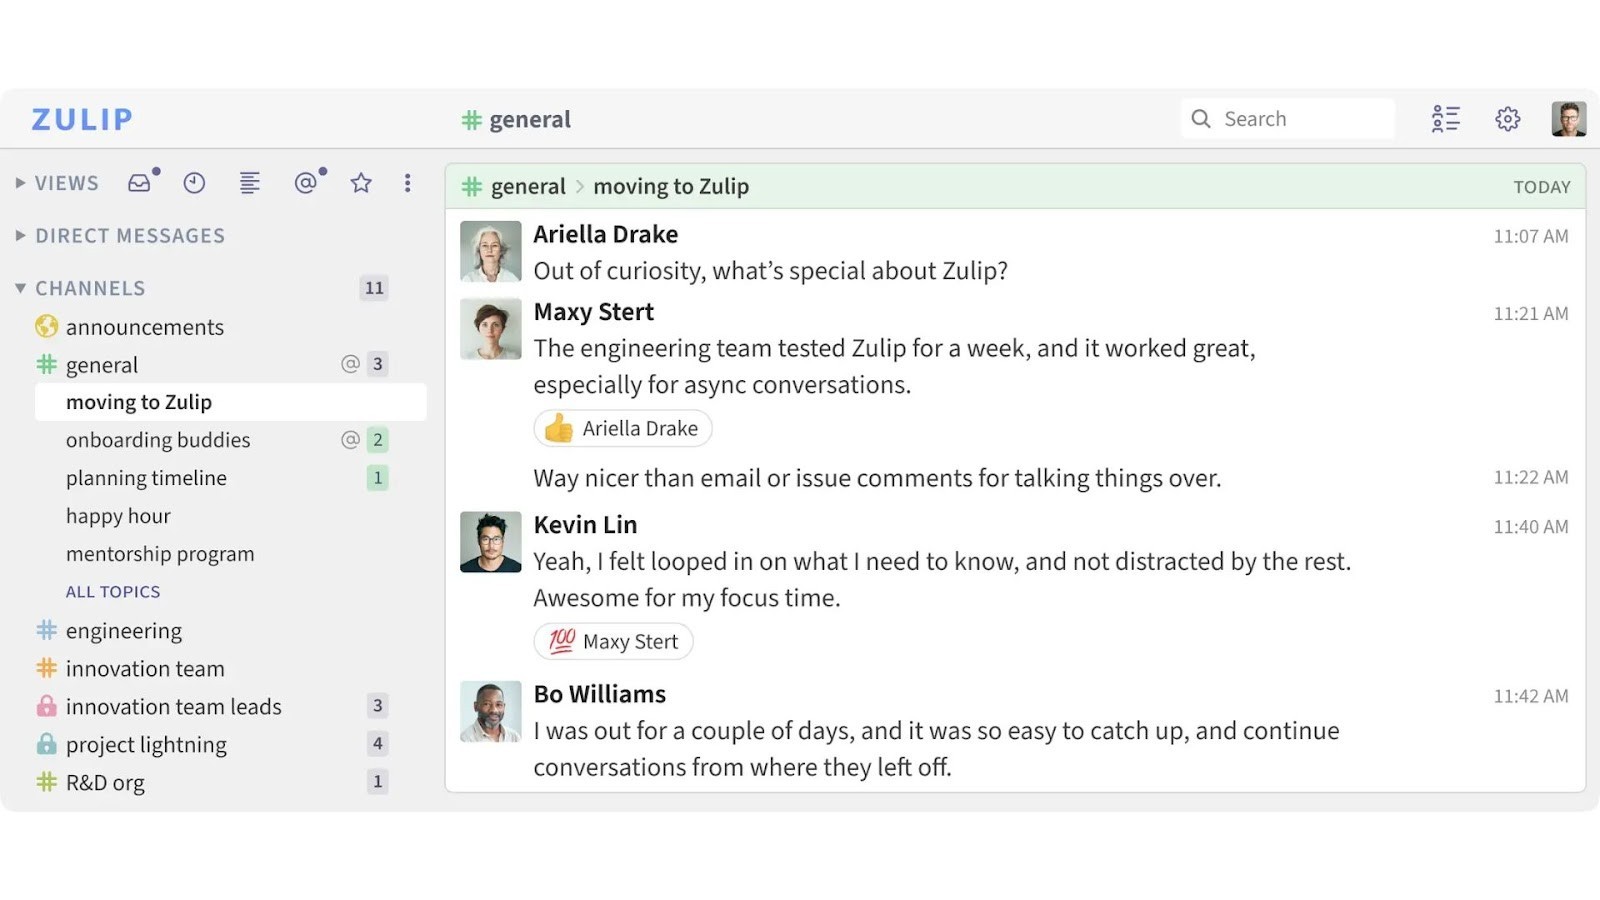
Task: Open ALL TOPICS under general
Action: coord(113,591)
